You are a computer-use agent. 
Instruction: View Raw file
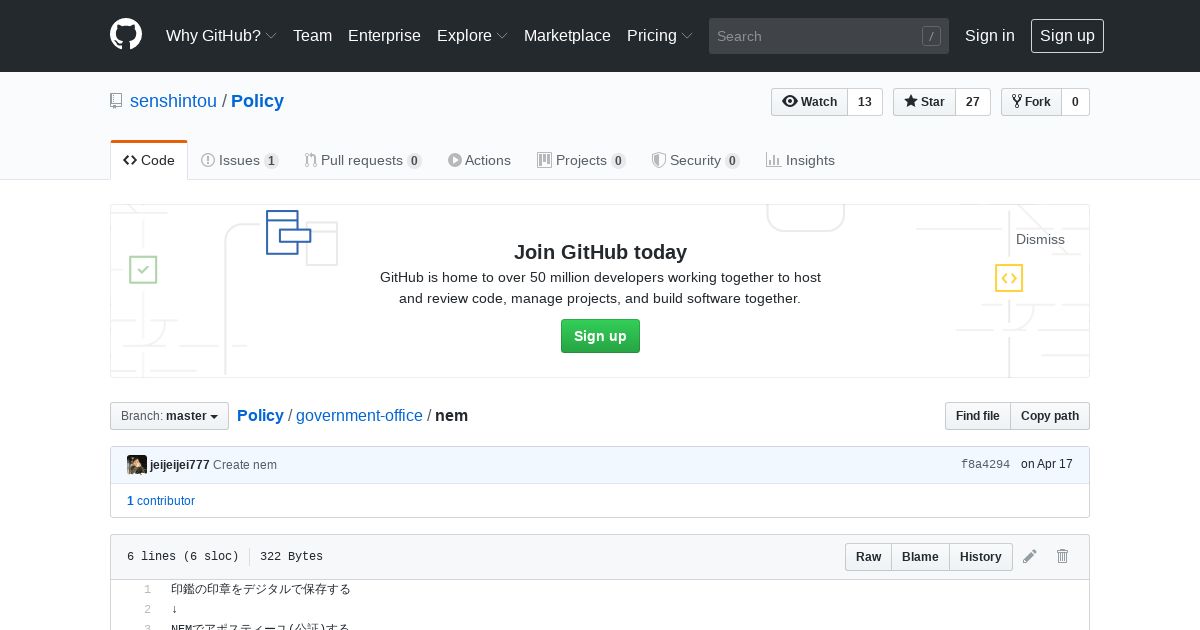[868, 557]
